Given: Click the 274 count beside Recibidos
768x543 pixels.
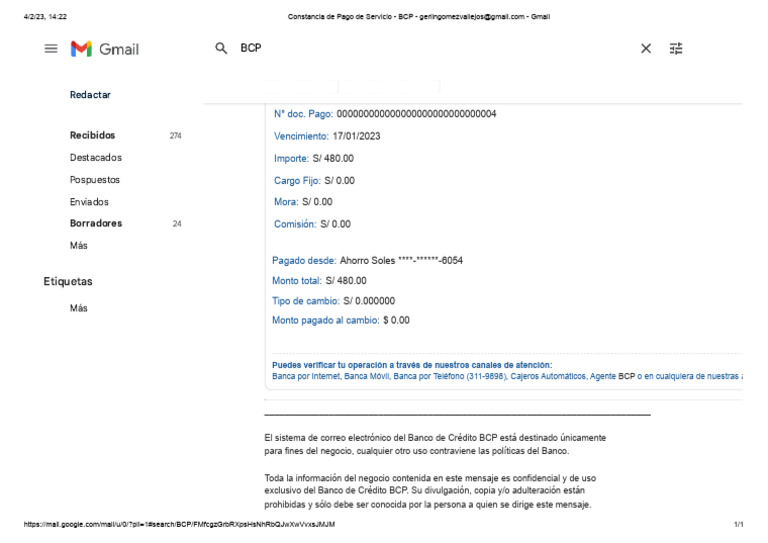Looking at the screenshot, I should coord(175,136).
